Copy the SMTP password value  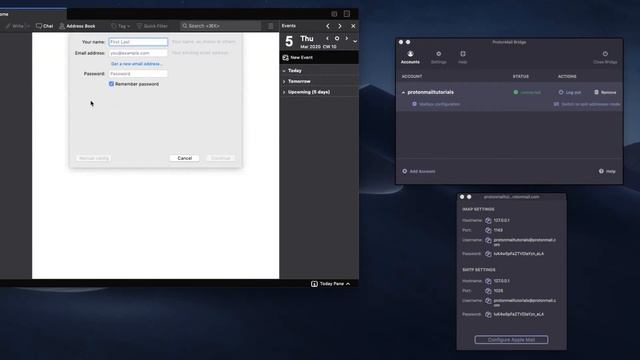click(x=488, y=314)
